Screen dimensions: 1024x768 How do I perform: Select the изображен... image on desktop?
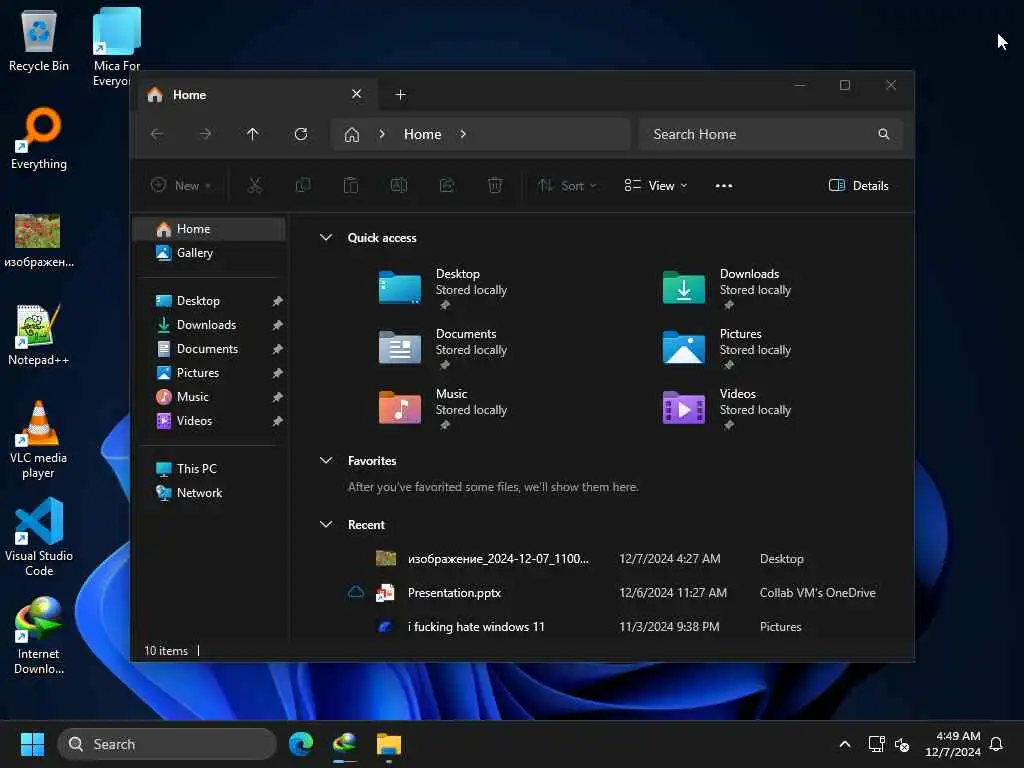[39, 240]
